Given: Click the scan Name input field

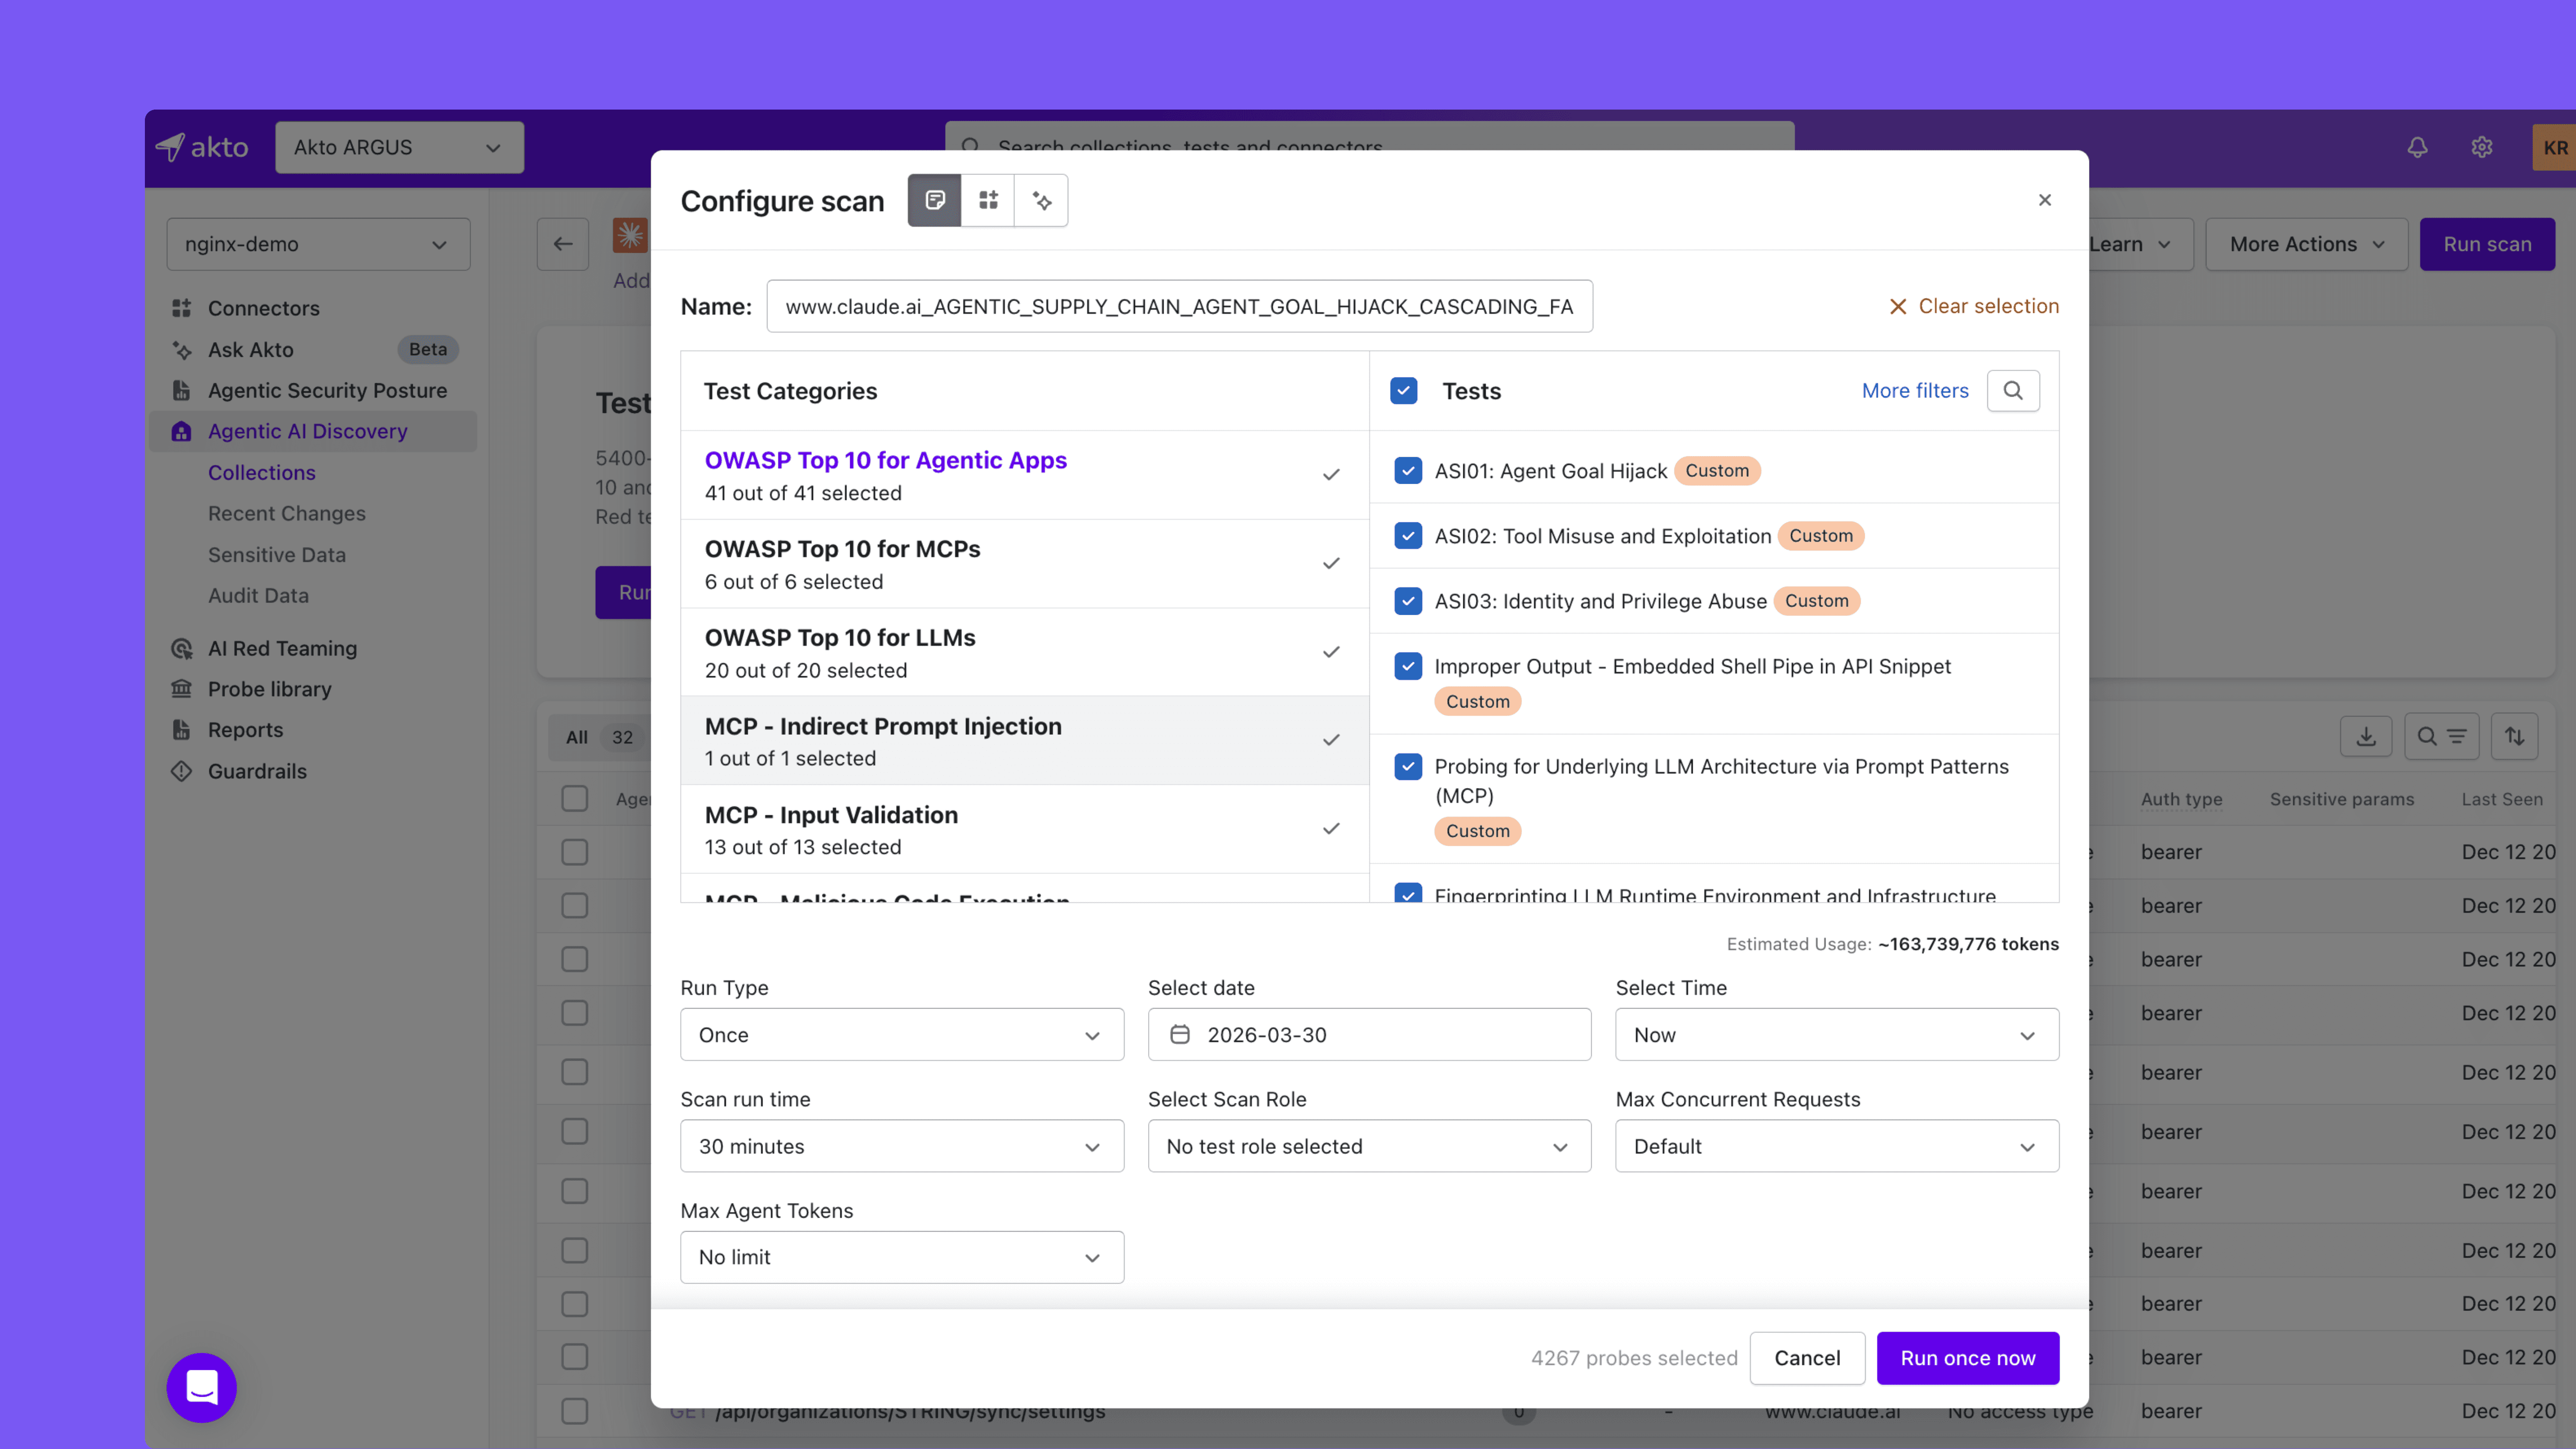Looking at the screenshot, I should coord(1178,306).
